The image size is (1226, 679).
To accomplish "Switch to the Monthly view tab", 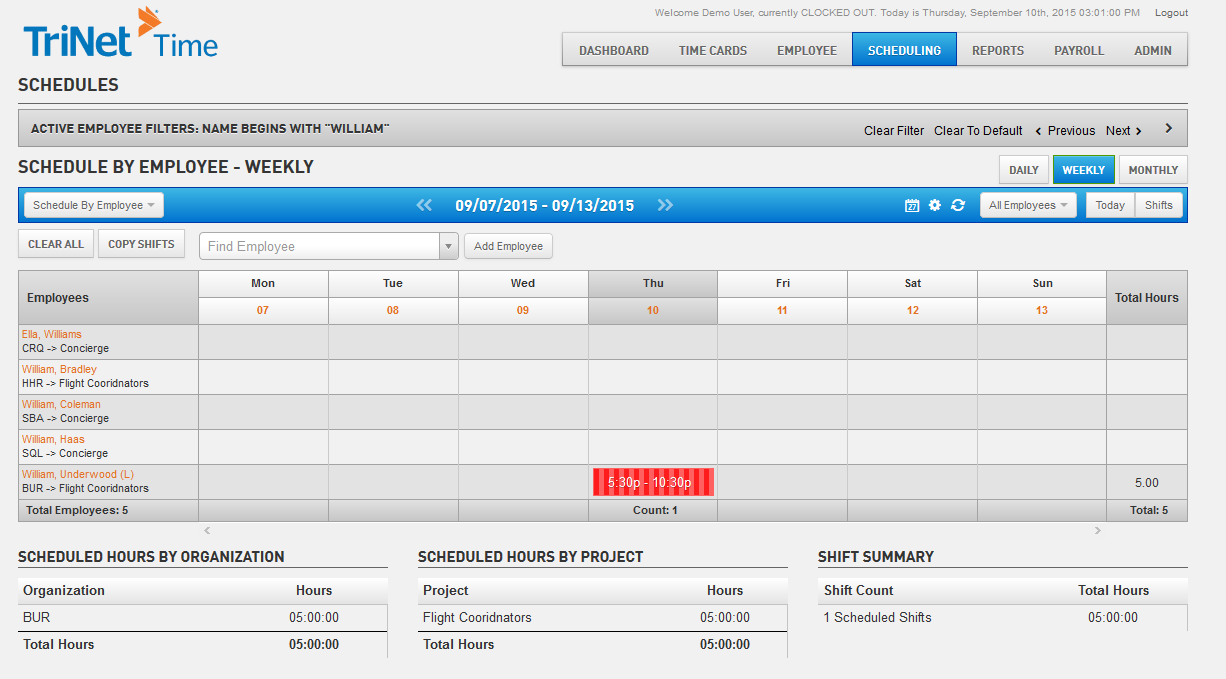I will tap(1153, 170).
